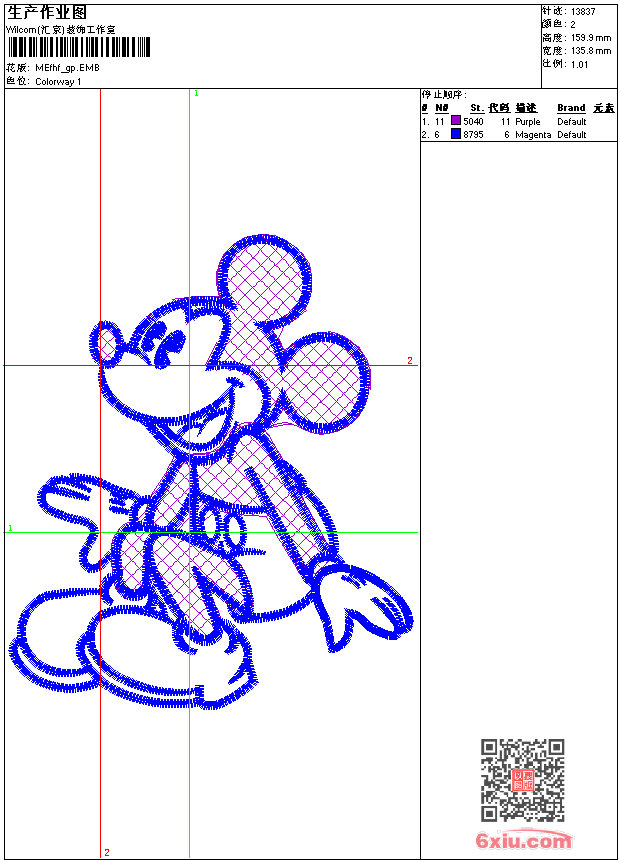Click the QR code image

(x=522, y=780)
